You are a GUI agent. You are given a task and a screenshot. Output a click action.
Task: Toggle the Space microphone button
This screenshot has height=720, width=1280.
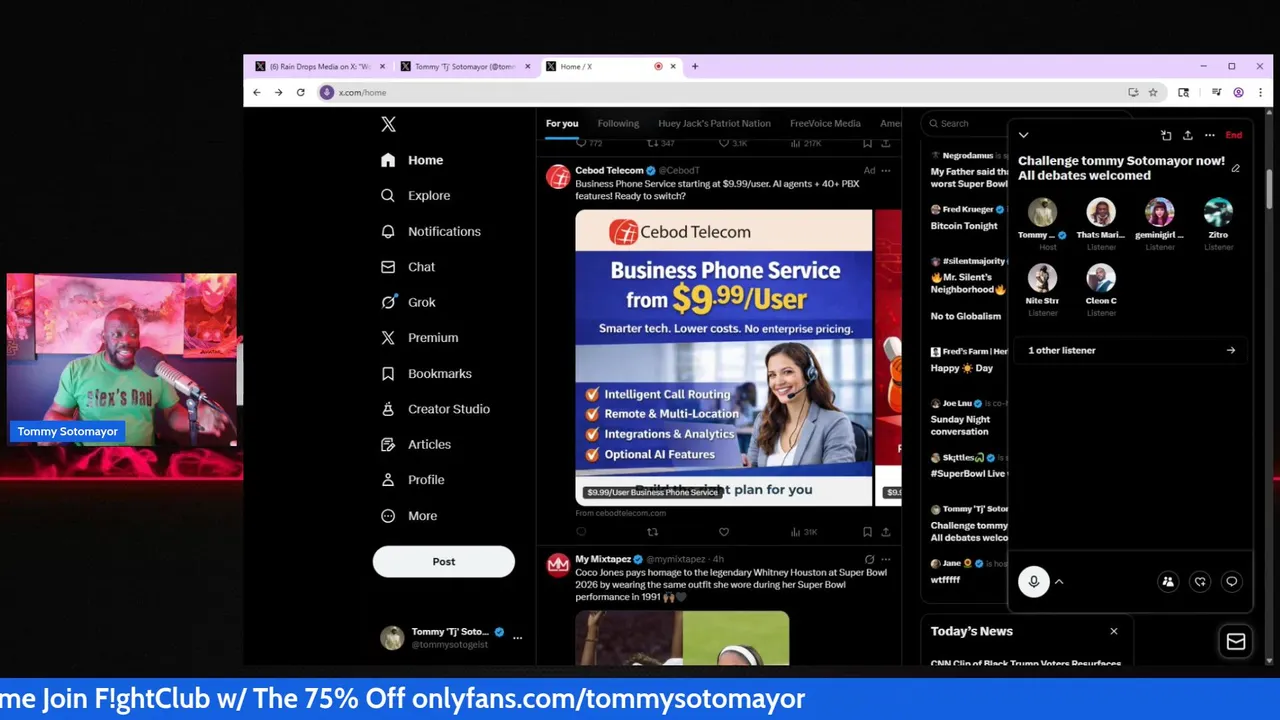pyautogui.click(x=1034, y=582)
